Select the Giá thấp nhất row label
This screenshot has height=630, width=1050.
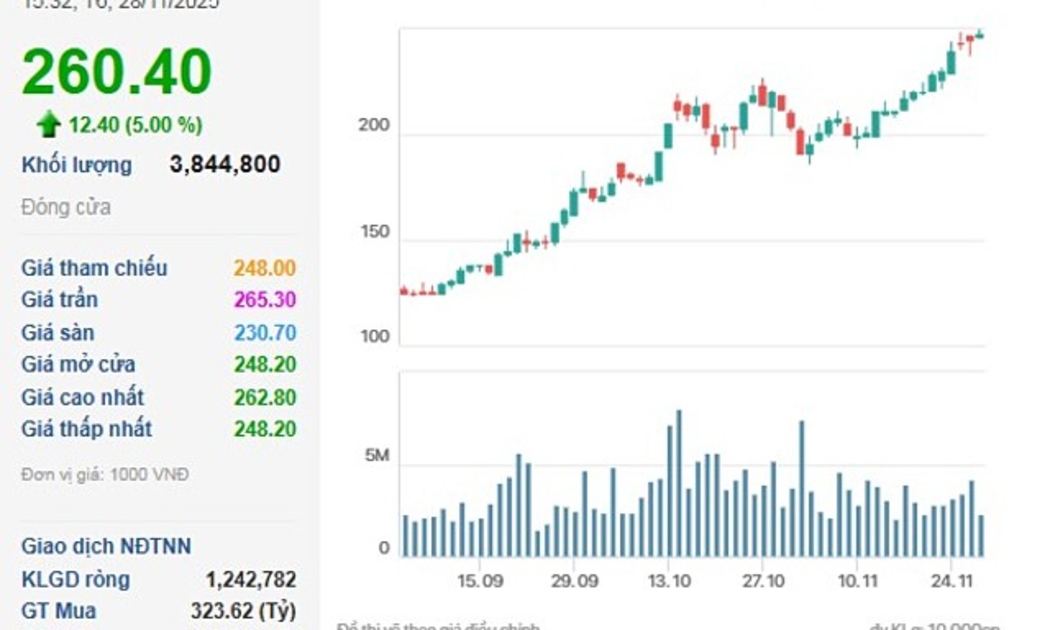tap(87, 429)
